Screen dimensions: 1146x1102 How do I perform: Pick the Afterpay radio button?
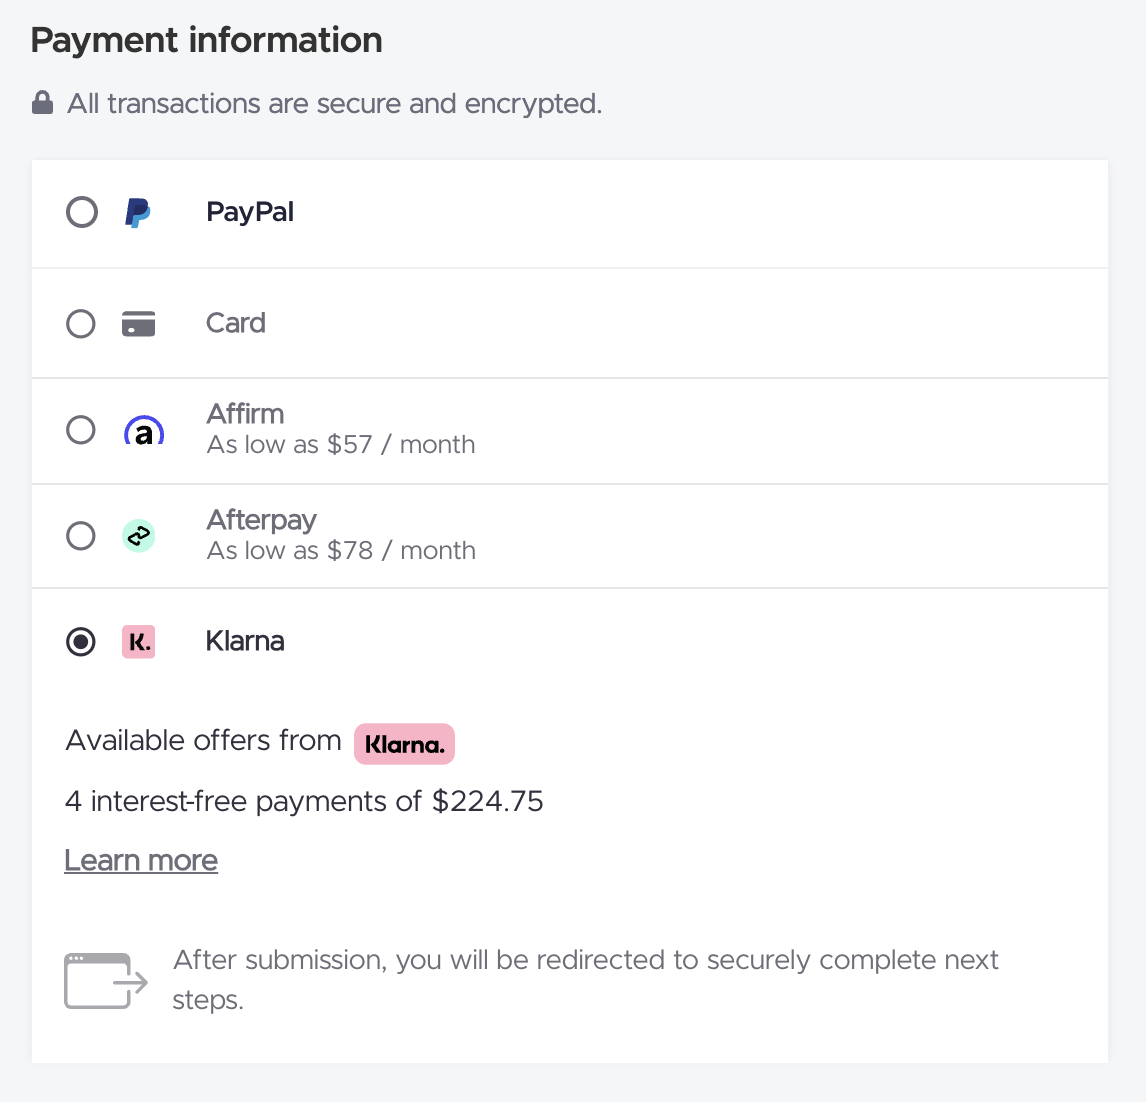point(81,536)
